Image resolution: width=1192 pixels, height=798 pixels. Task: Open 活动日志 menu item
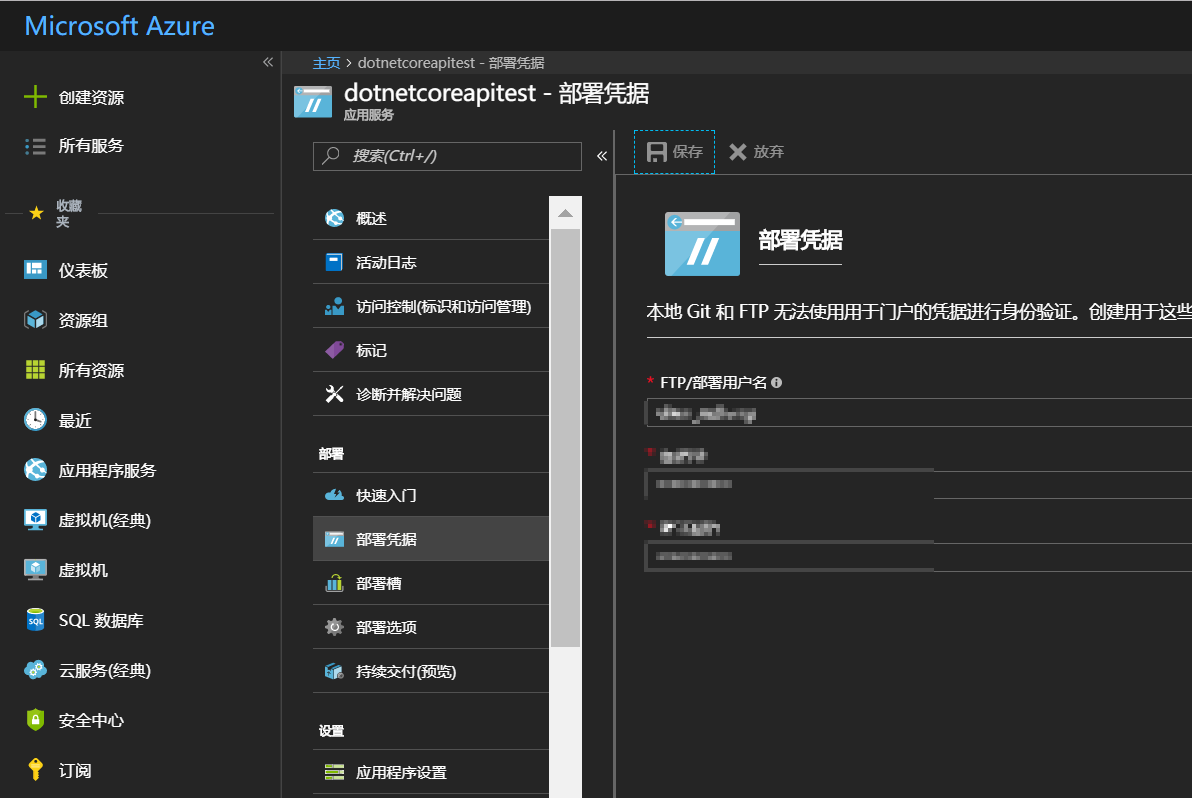pyautogui.click(x=431, y=262)
